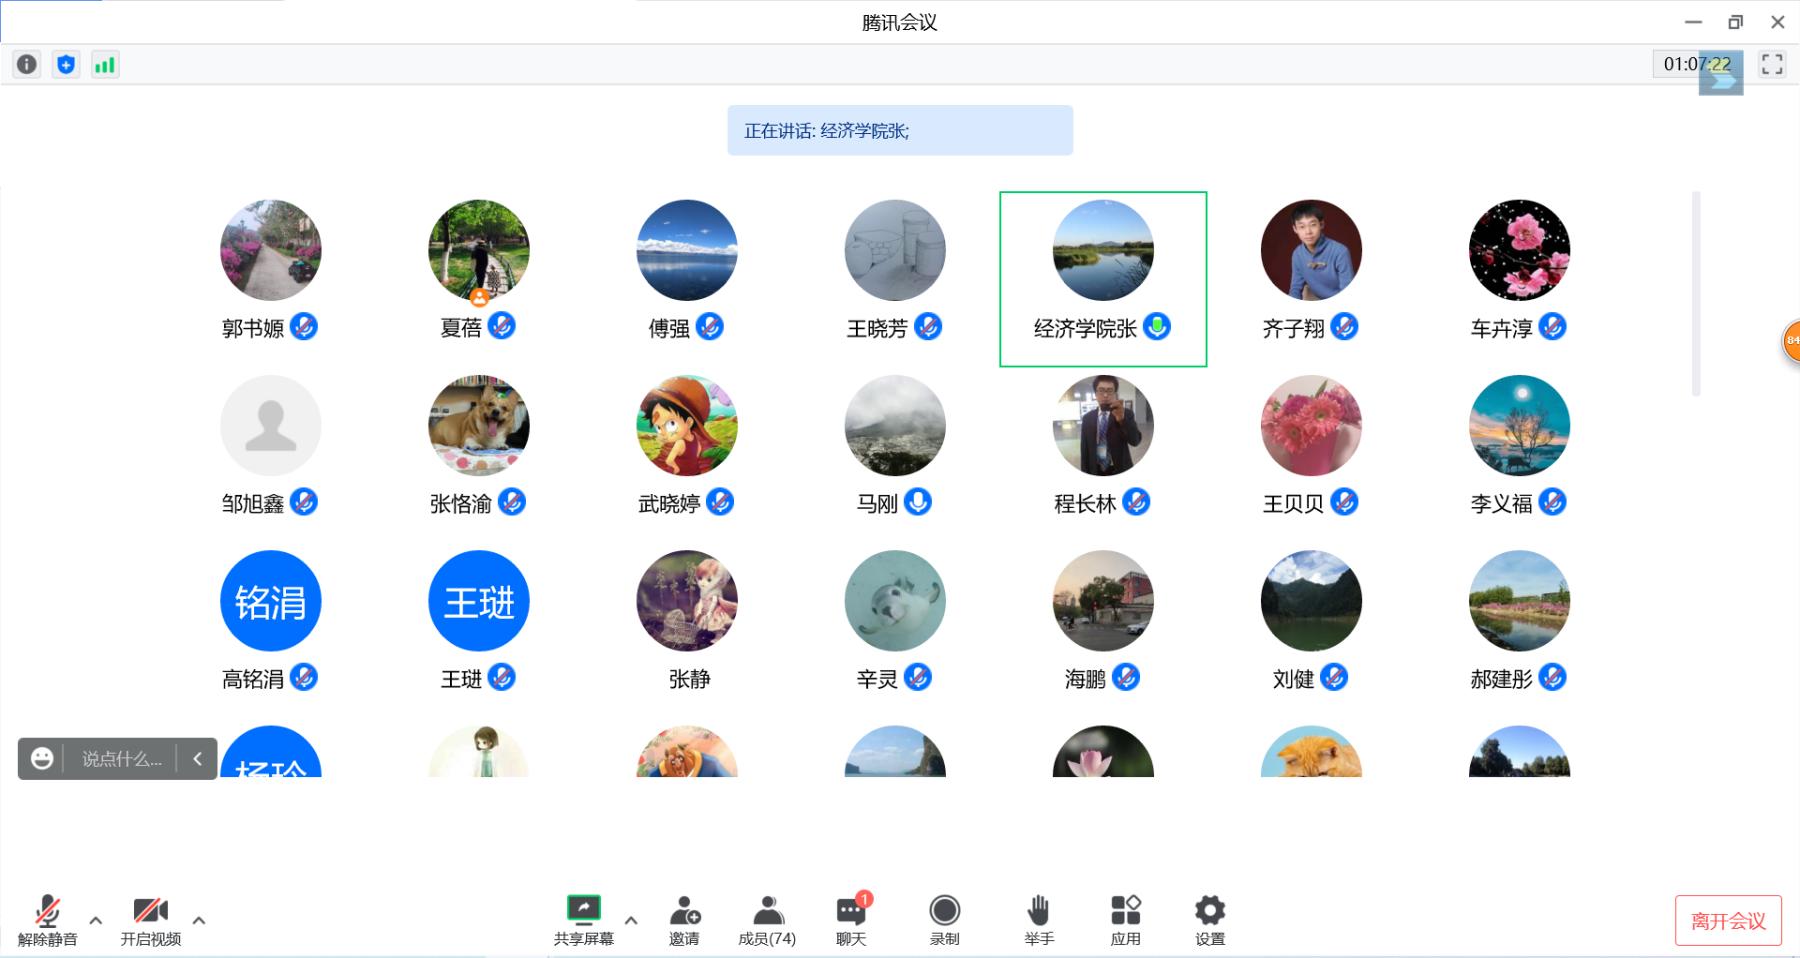Start recording with 录制 button
Screen dimensions: 1800x958
pos(944,920)
